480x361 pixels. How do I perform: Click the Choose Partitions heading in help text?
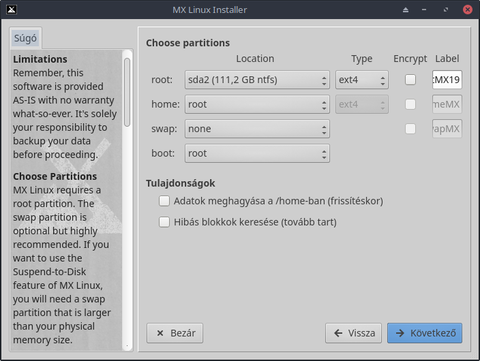[x=55, y=176]
